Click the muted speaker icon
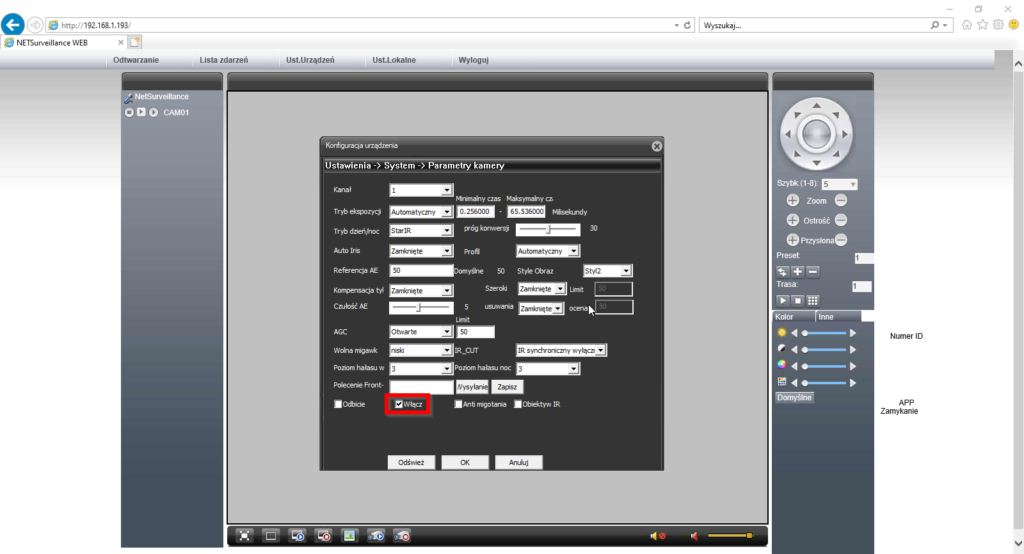The width and height of the screenshot is (1024, 554). point(657,536)
